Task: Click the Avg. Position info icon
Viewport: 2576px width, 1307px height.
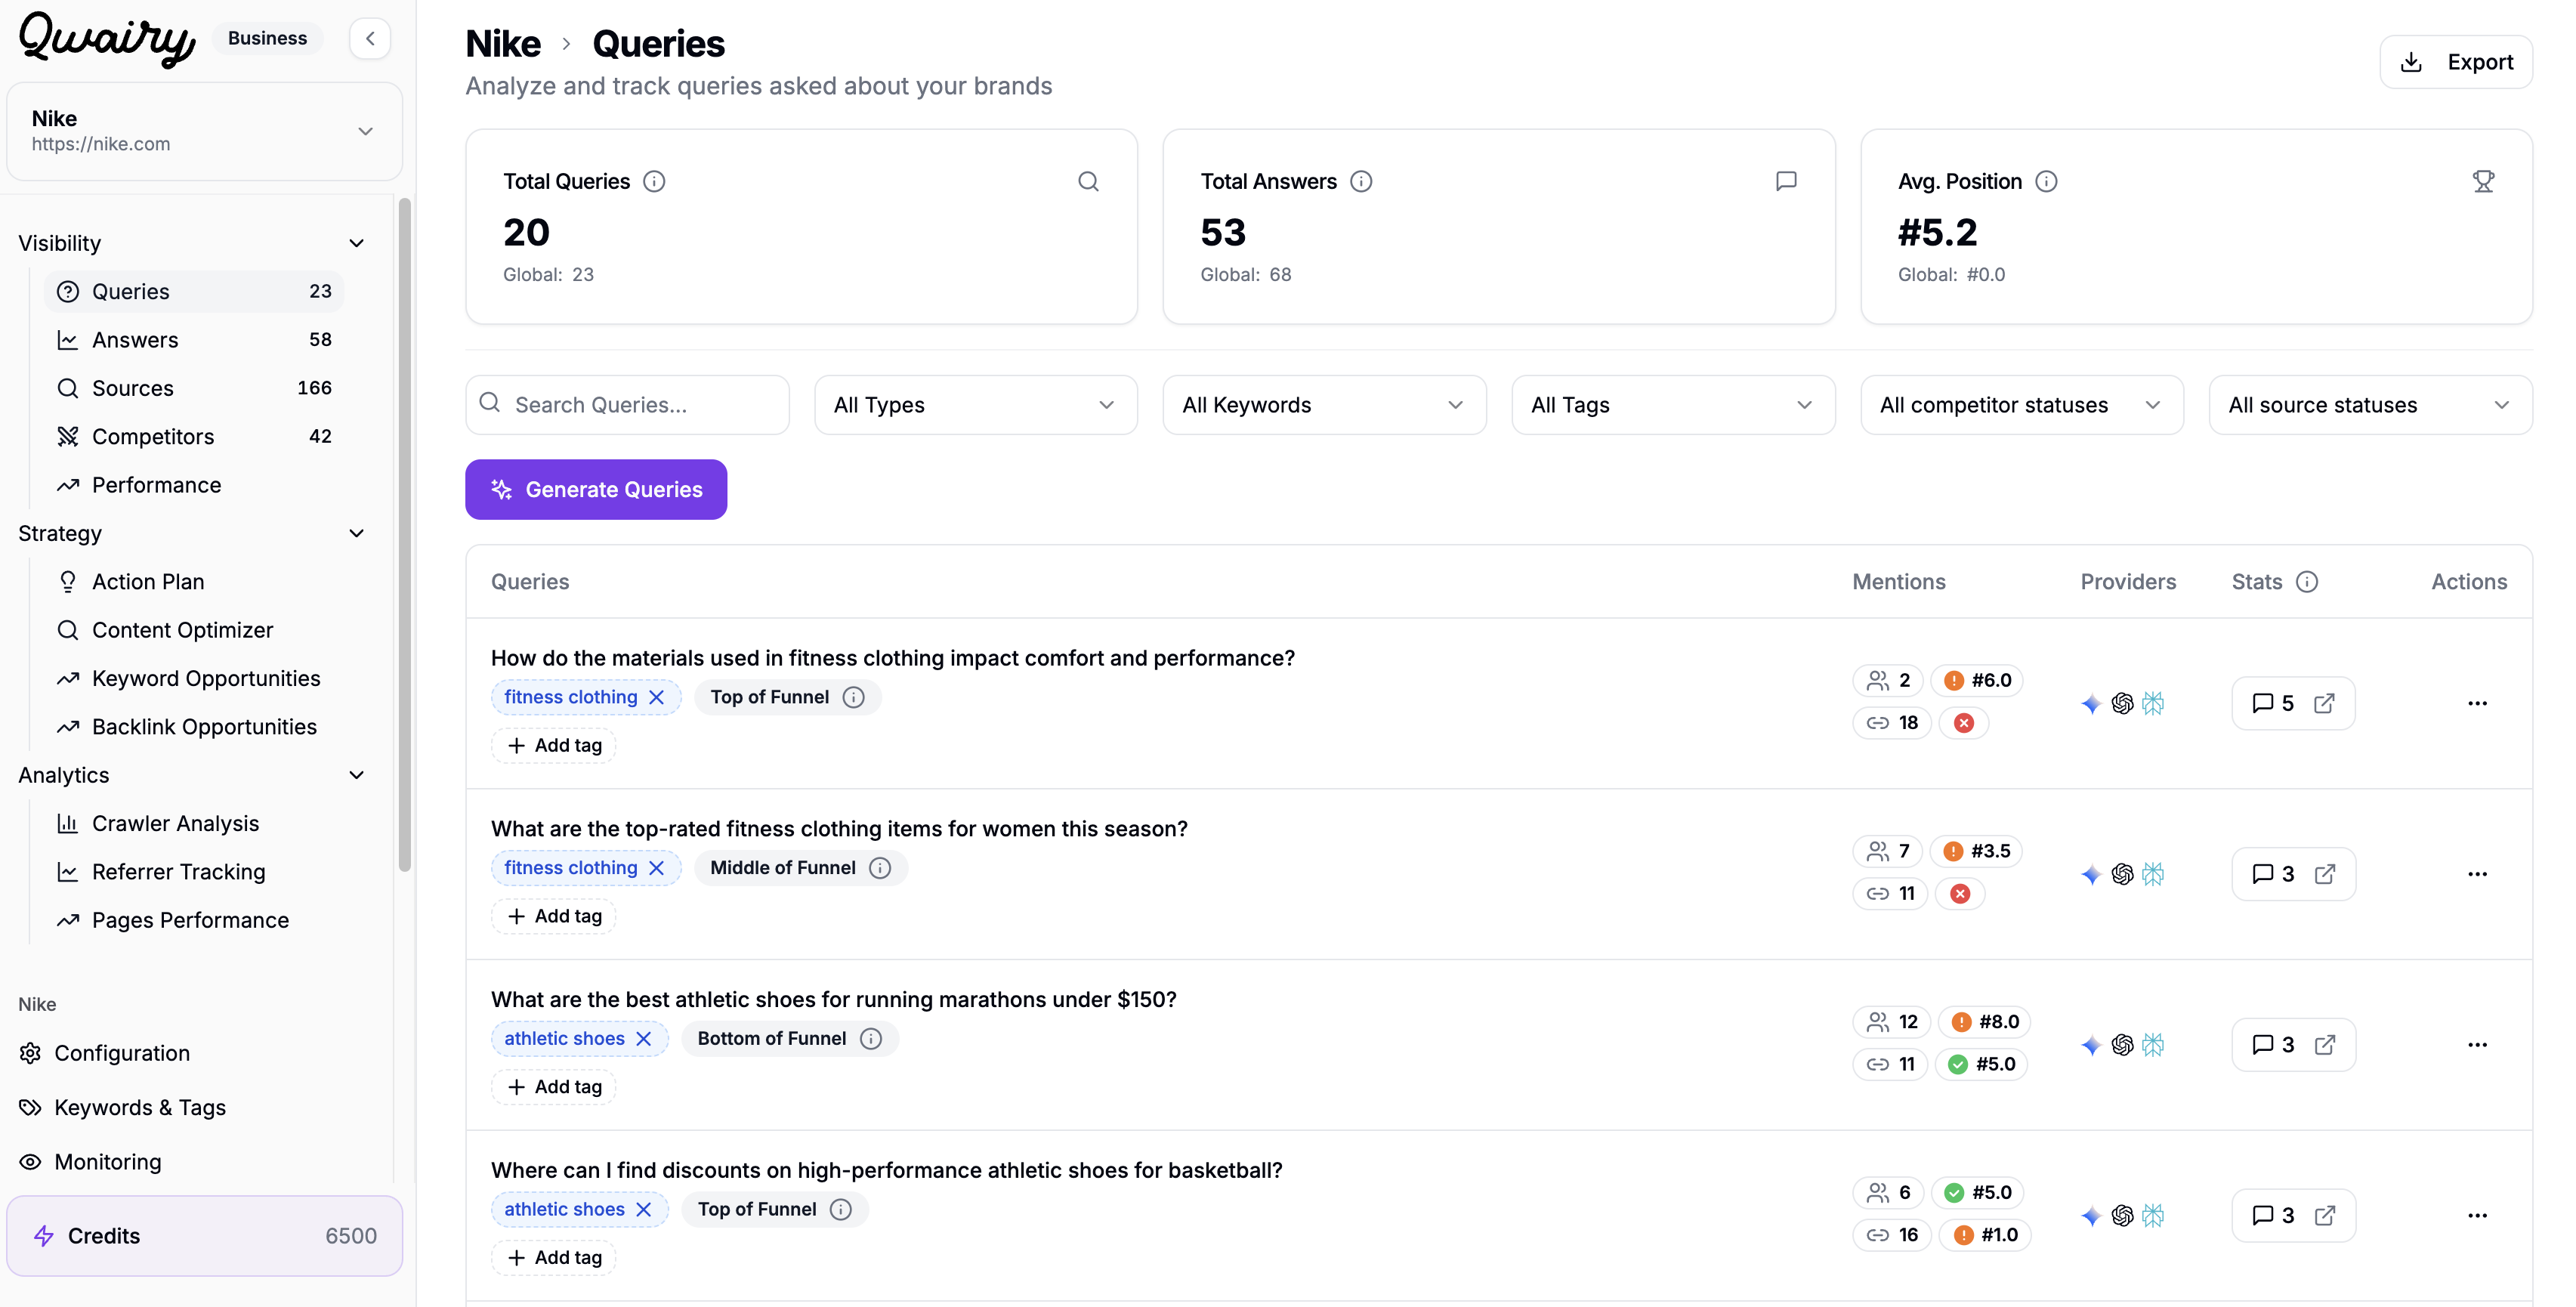Action: [2046, 181]
